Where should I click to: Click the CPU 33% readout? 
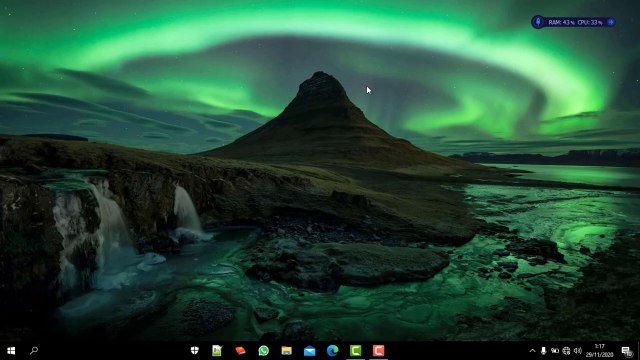(590, 22)
